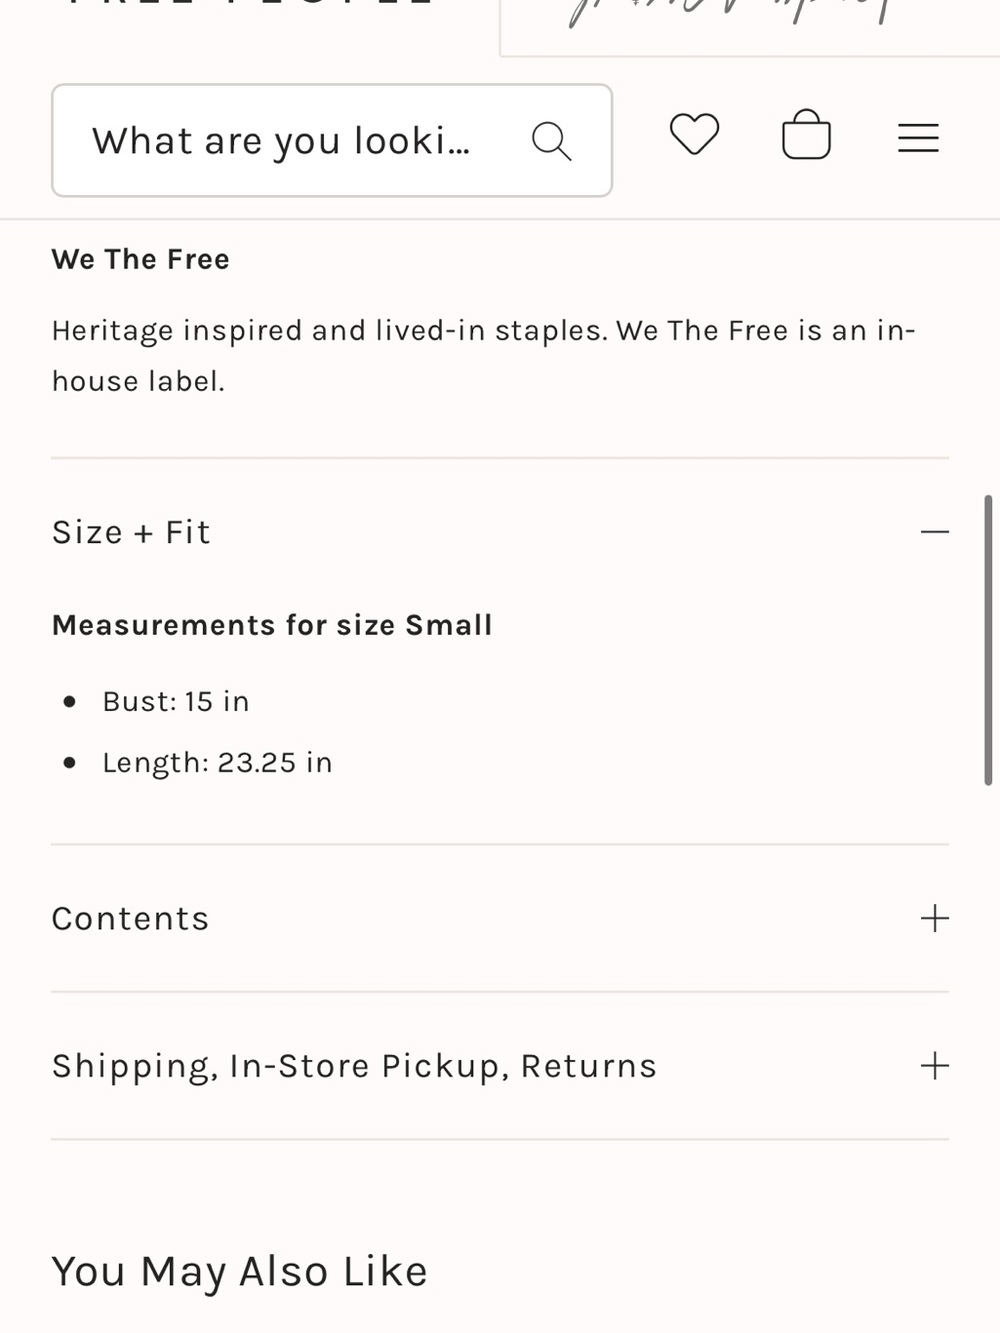Screen dimensions: 1000x1333
Task: Click the page's vertical scrollbar thumb
Action: pyautogui.click(x=988, y=640)
